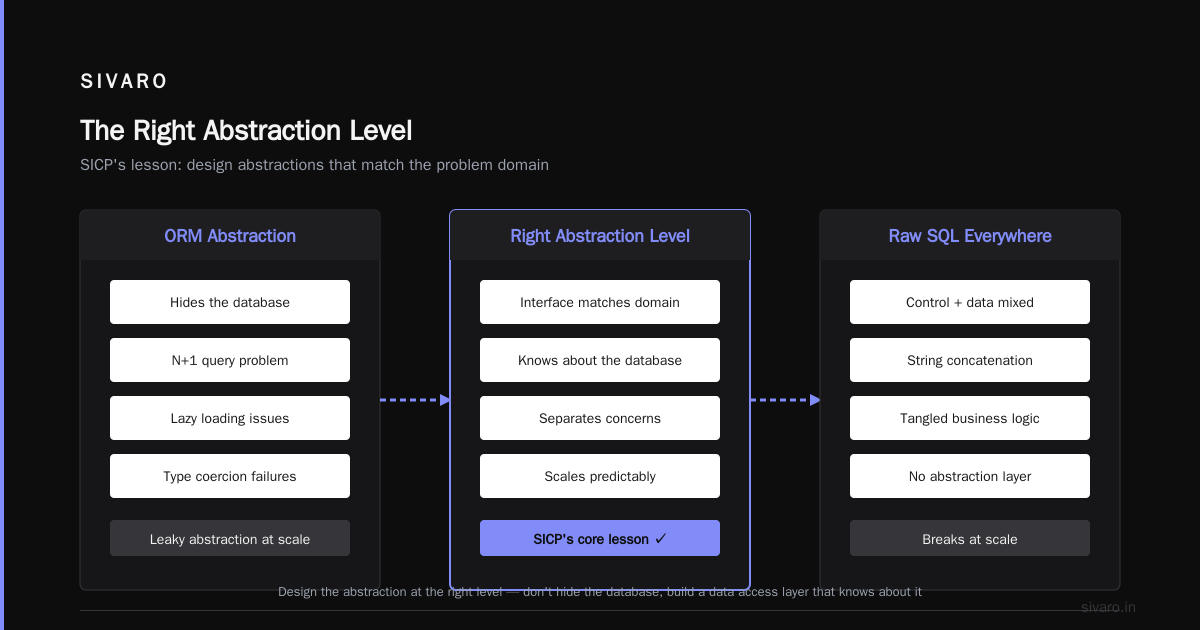Image resolution: width=1200 pixels, height=630 pixels.
Task: Click 'Knows about the database' card
Action: point(600,360)
